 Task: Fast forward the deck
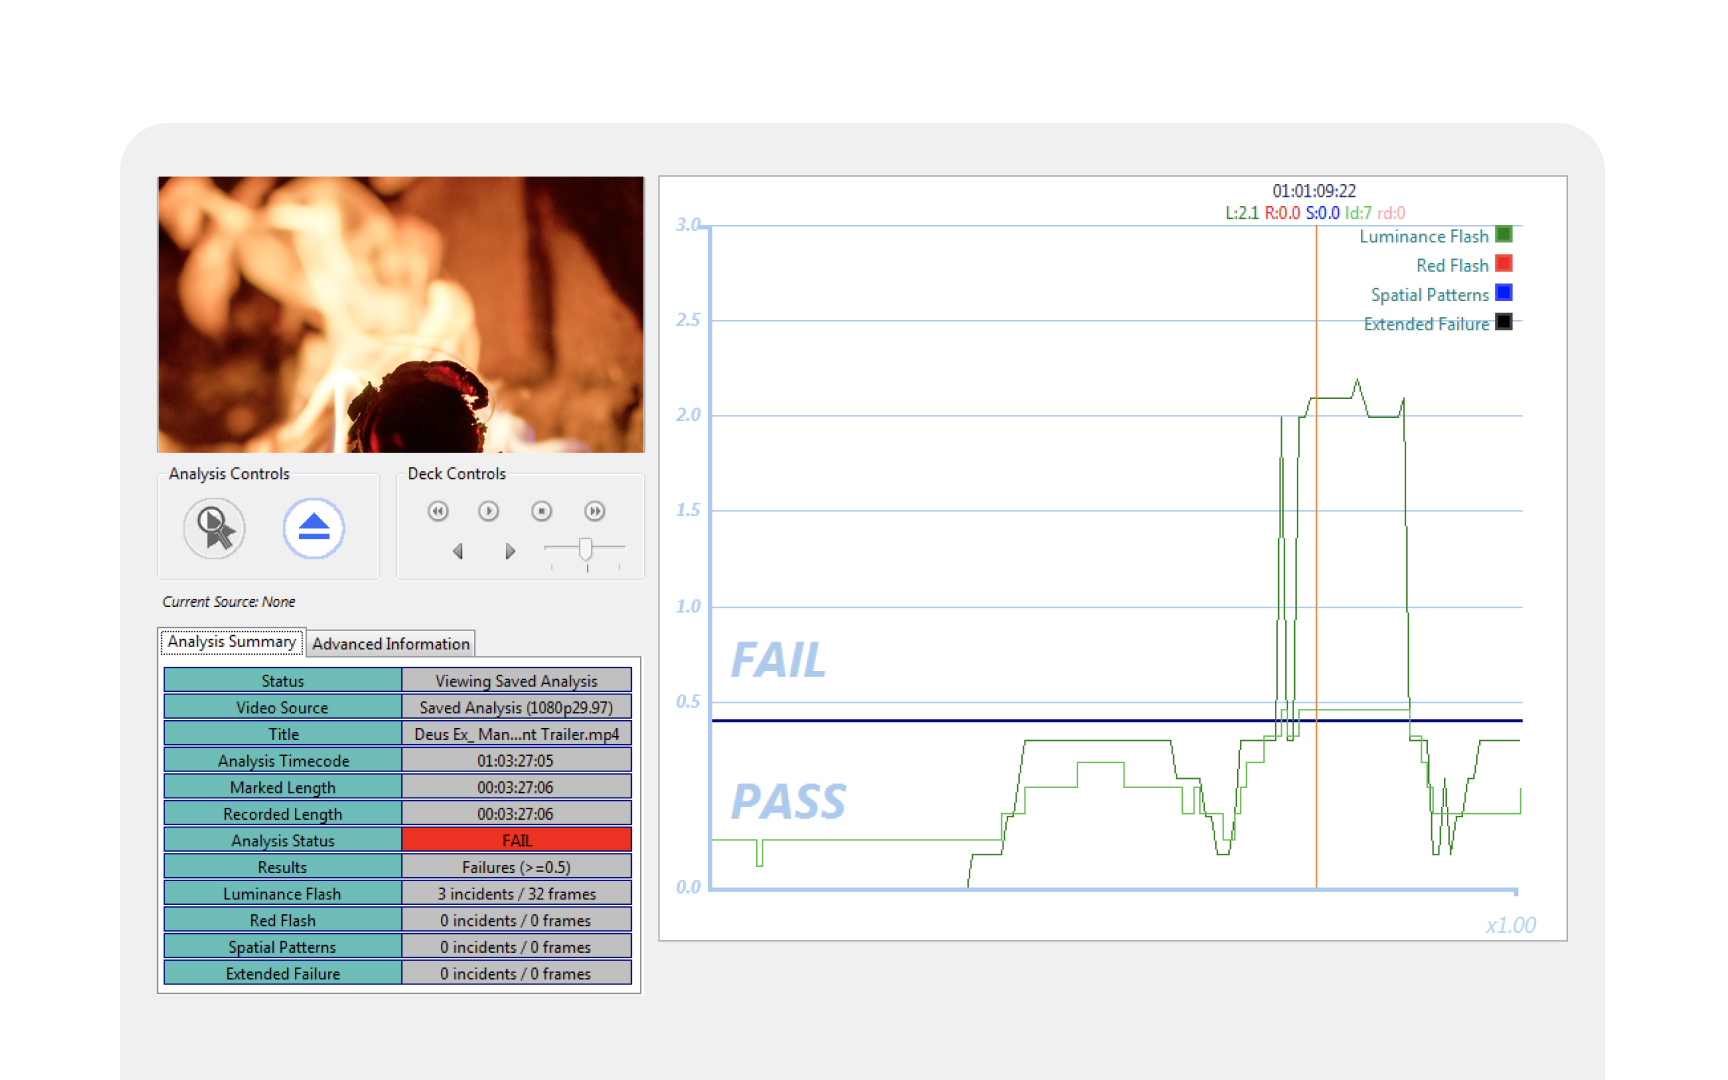coord(594,511)
